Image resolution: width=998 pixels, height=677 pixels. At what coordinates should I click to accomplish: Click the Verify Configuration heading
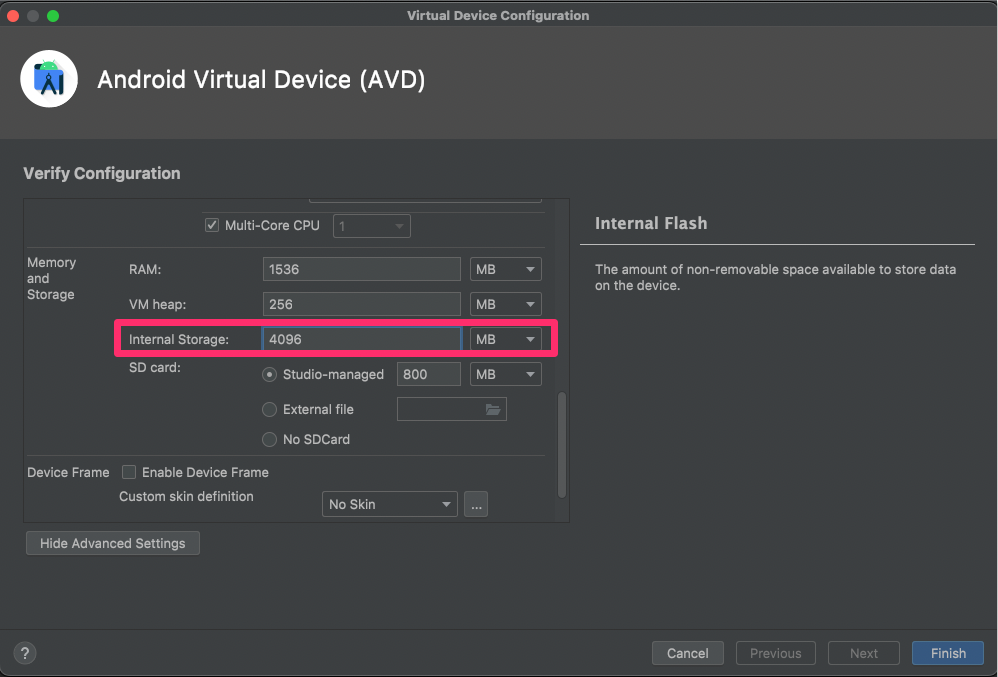[102, 173]
